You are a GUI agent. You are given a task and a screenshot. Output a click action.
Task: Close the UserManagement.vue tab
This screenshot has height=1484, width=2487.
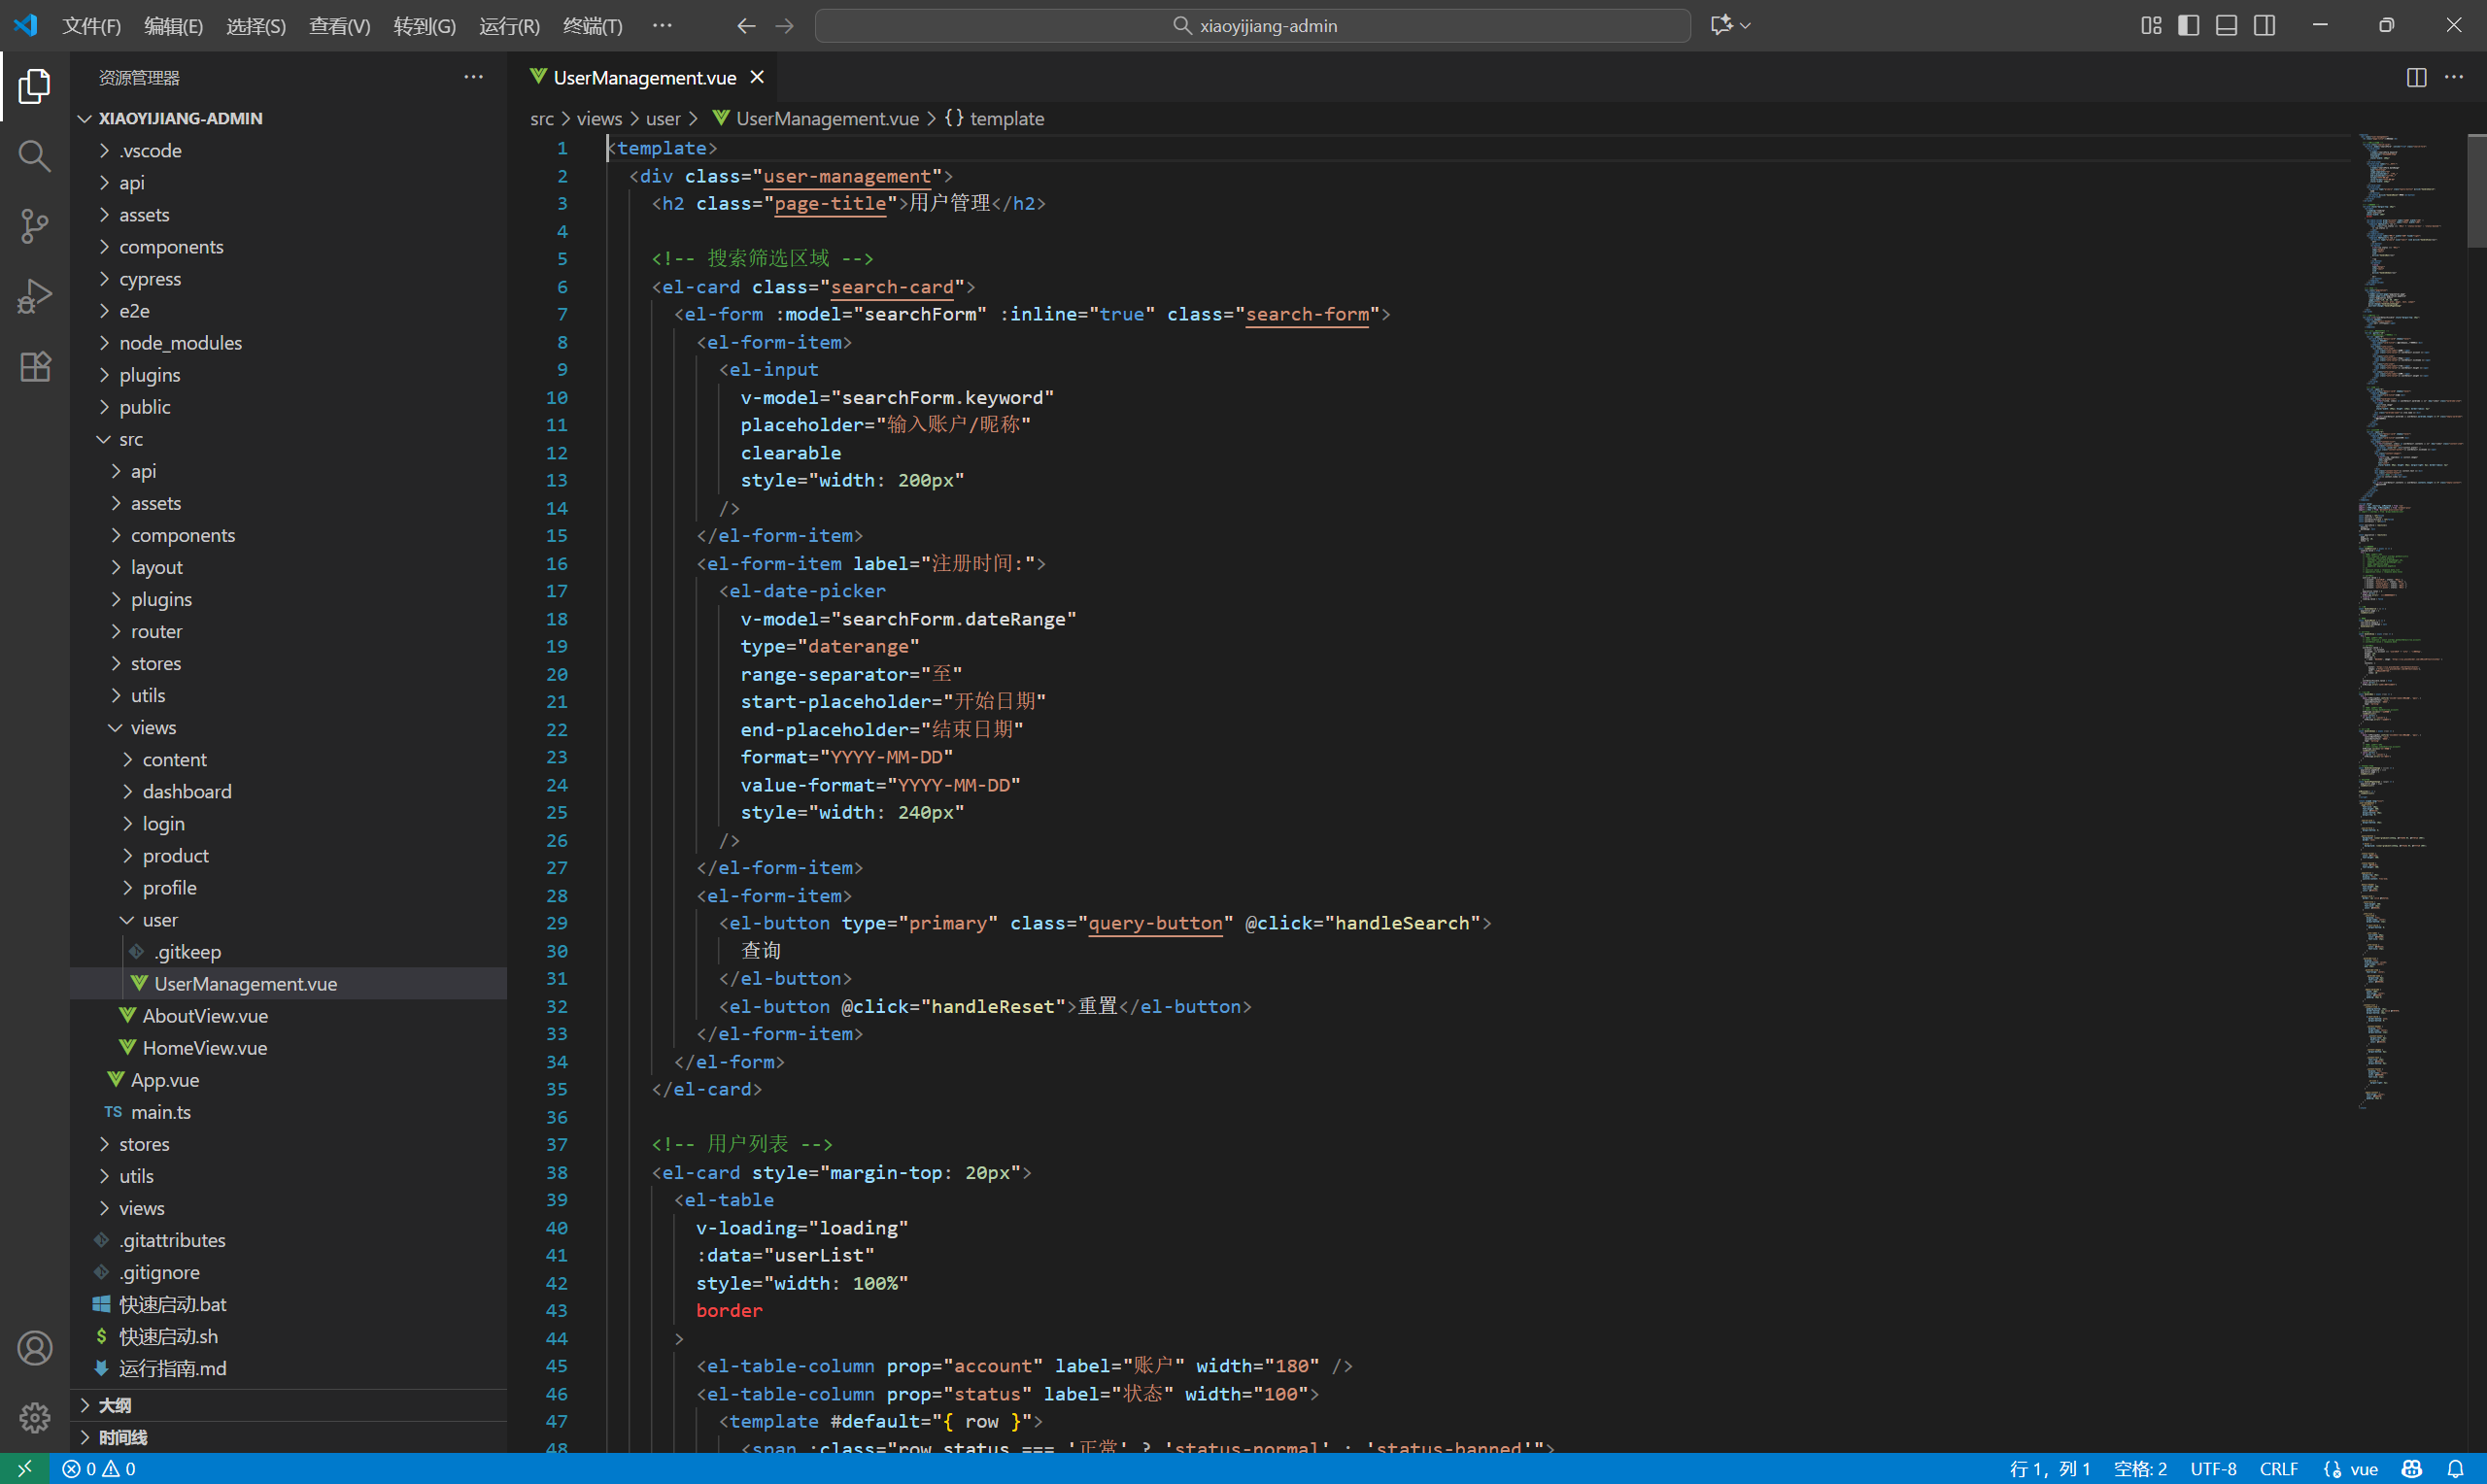757,77
